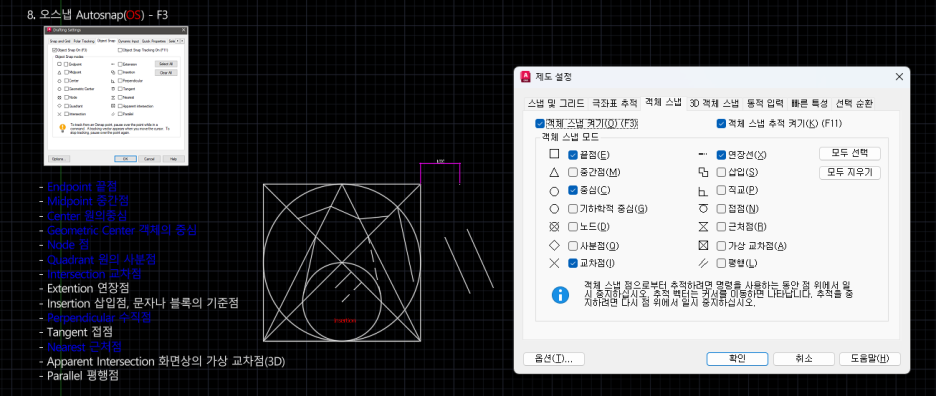Screen dimensions: 936x396
Task: Click the text 'Parallel 평행점'
Action: [82, 376]
